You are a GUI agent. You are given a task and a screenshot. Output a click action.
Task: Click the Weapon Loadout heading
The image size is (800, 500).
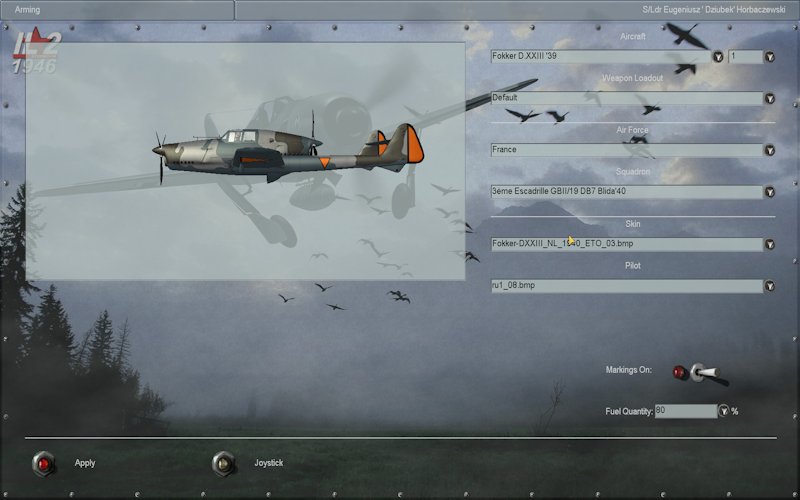click(x=633, y=78)
